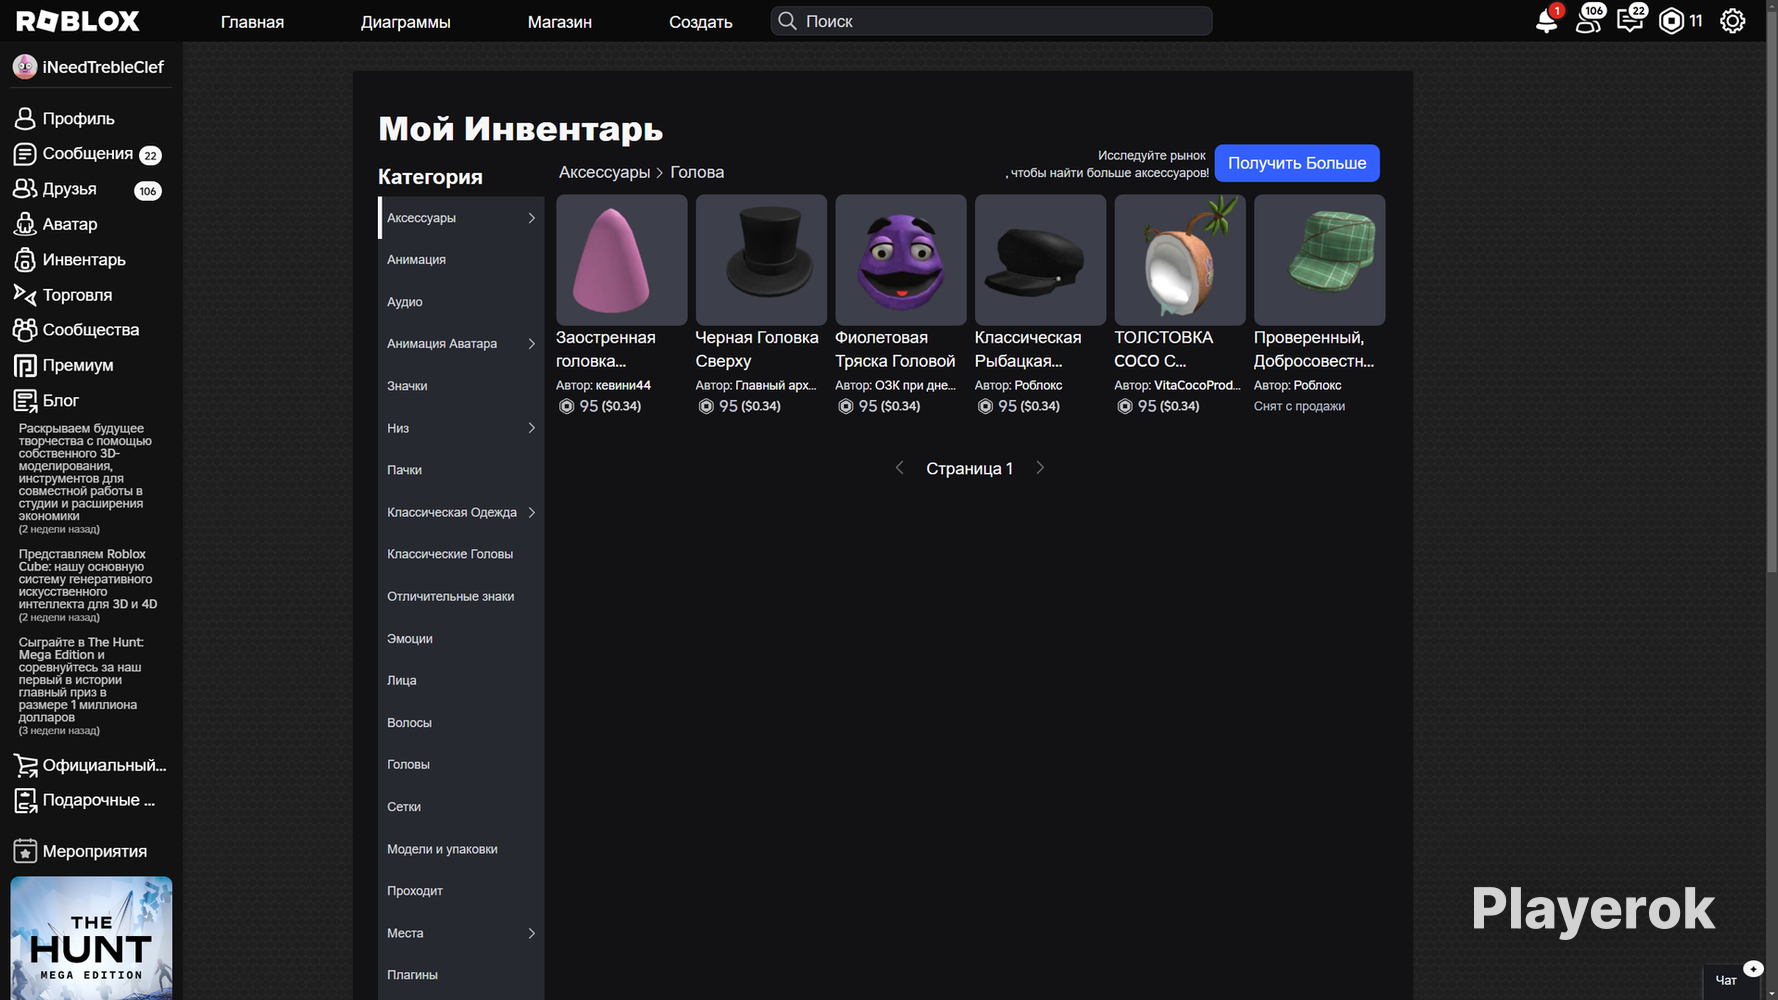Screen dimensions: 1778x1000
Task: Select the Сетки category
Action: pyautogui.click(x=461, y=807)
